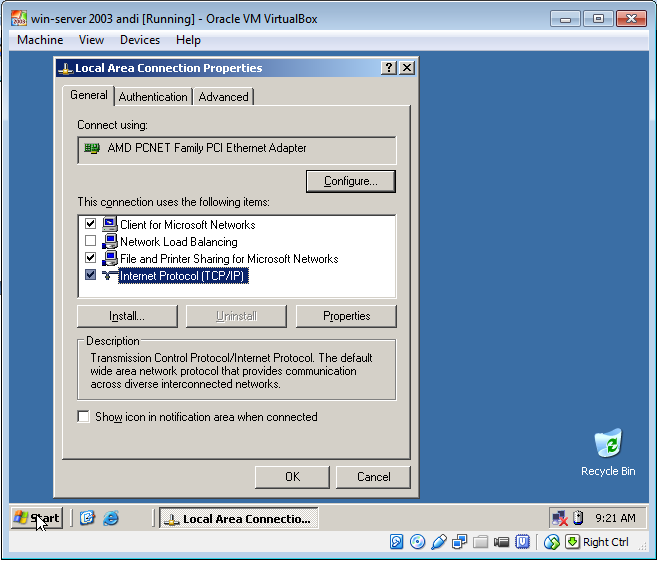
Task: Click the video capture indicator icon
Action: click(501, 542)
